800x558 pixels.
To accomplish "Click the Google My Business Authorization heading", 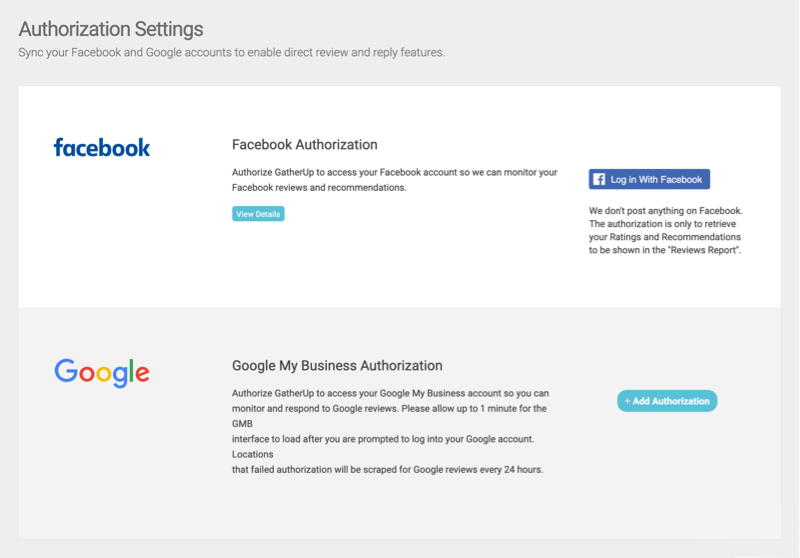I will 337,366.
